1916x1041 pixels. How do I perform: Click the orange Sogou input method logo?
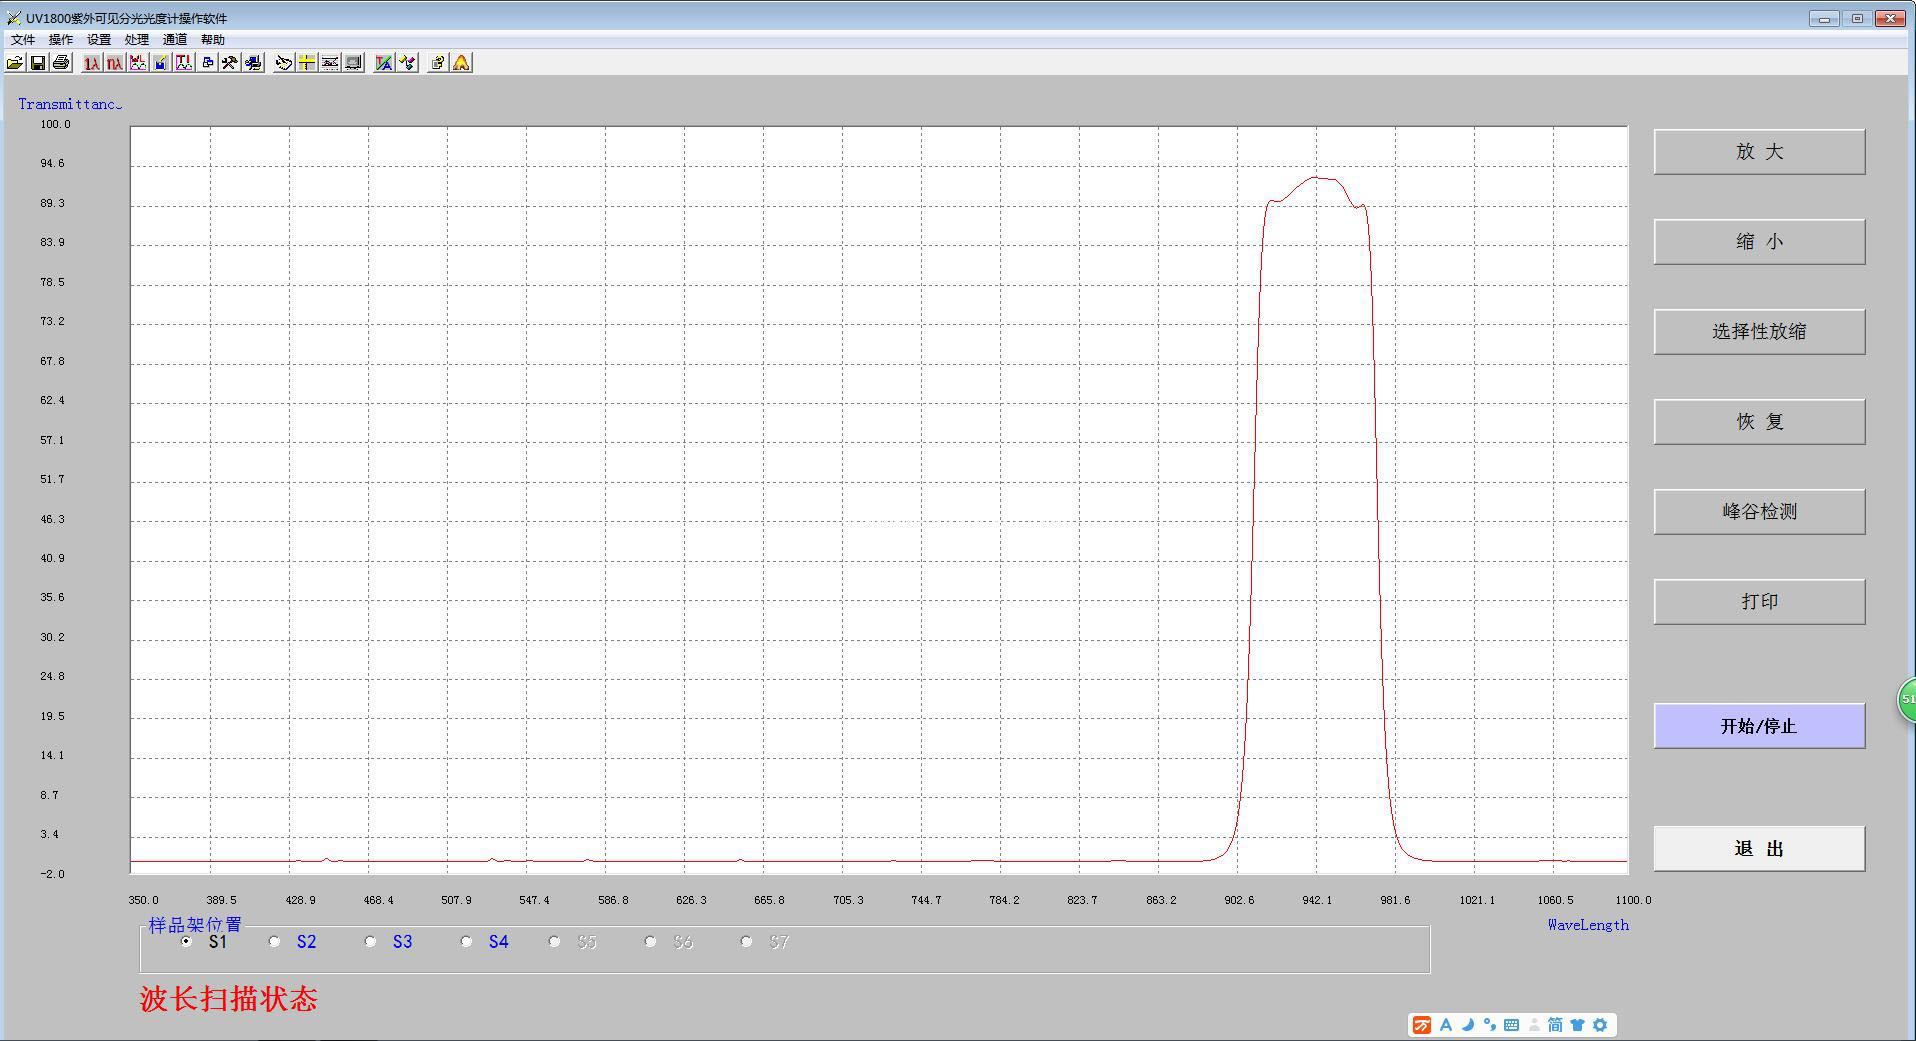click(1421, 1025)
